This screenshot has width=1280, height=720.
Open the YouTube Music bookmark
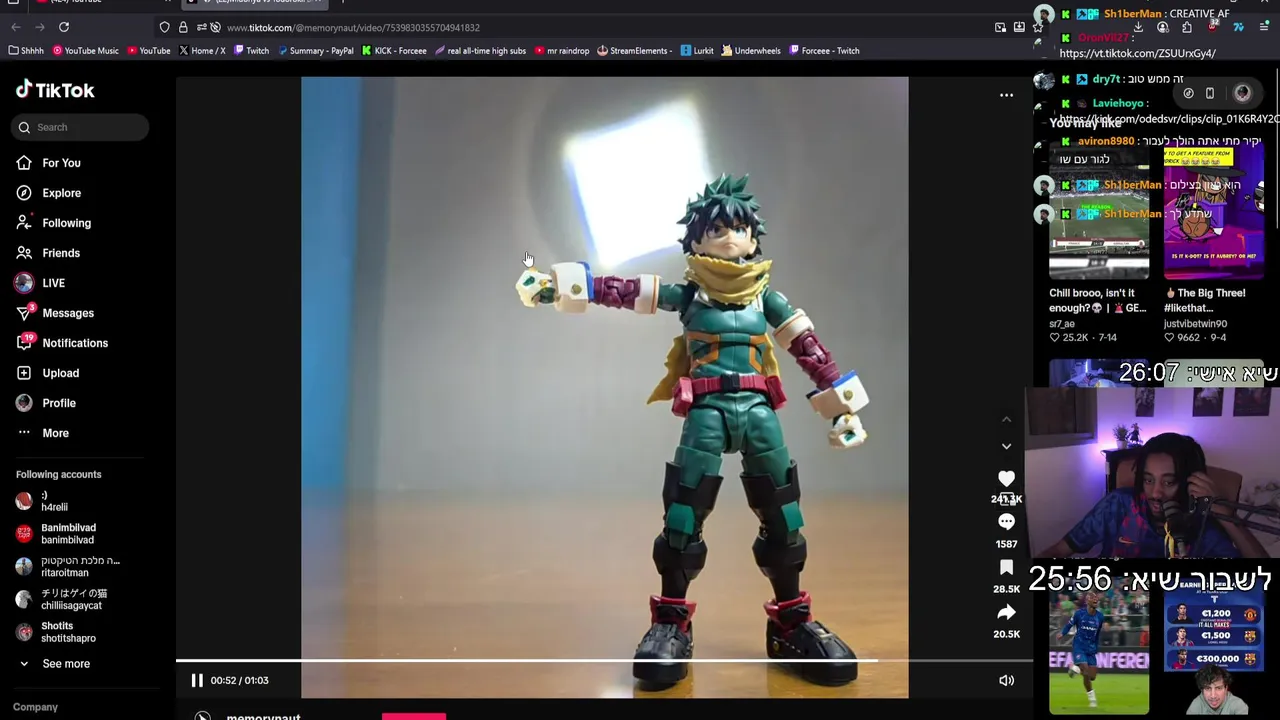click(86, 50)
